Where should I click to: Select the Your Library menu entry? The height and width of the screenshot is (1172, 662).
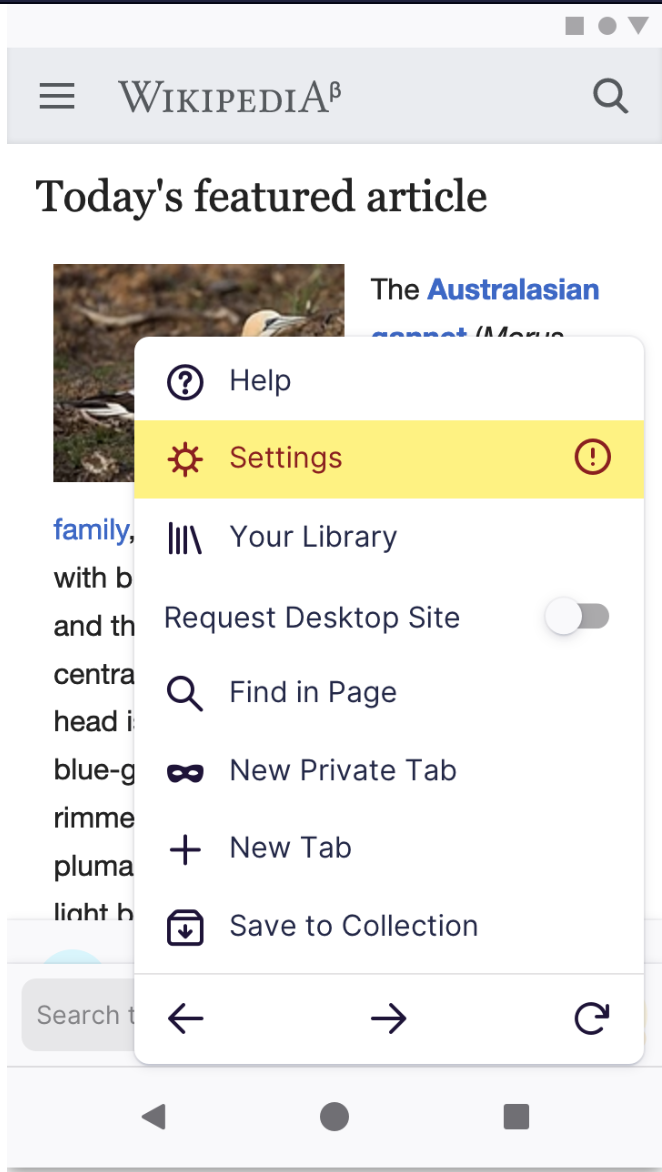pyautogui.click(x=313, y=537)
